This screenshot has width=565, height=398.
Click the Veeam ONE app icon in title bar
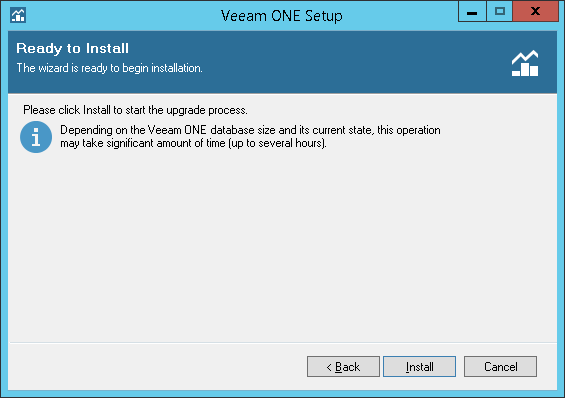coord(18,15)
